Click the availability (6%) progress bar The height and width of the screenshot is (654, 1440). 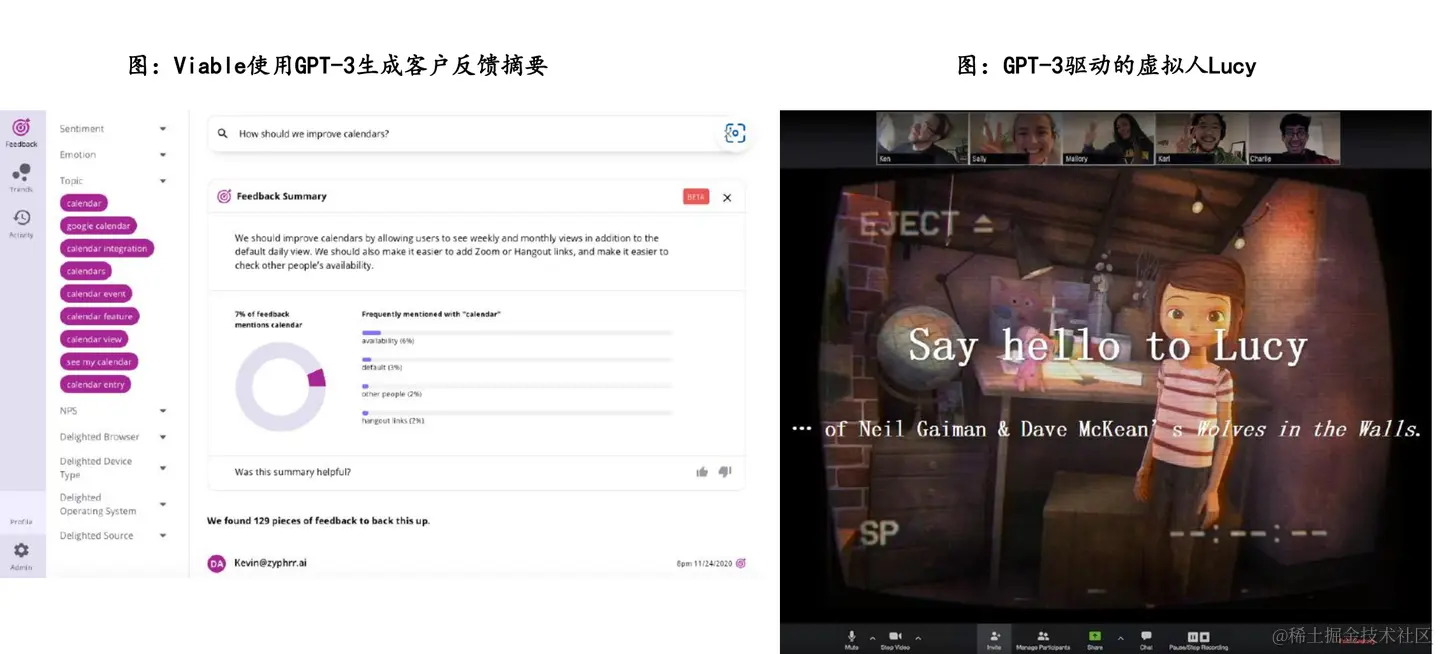[517, 333]
